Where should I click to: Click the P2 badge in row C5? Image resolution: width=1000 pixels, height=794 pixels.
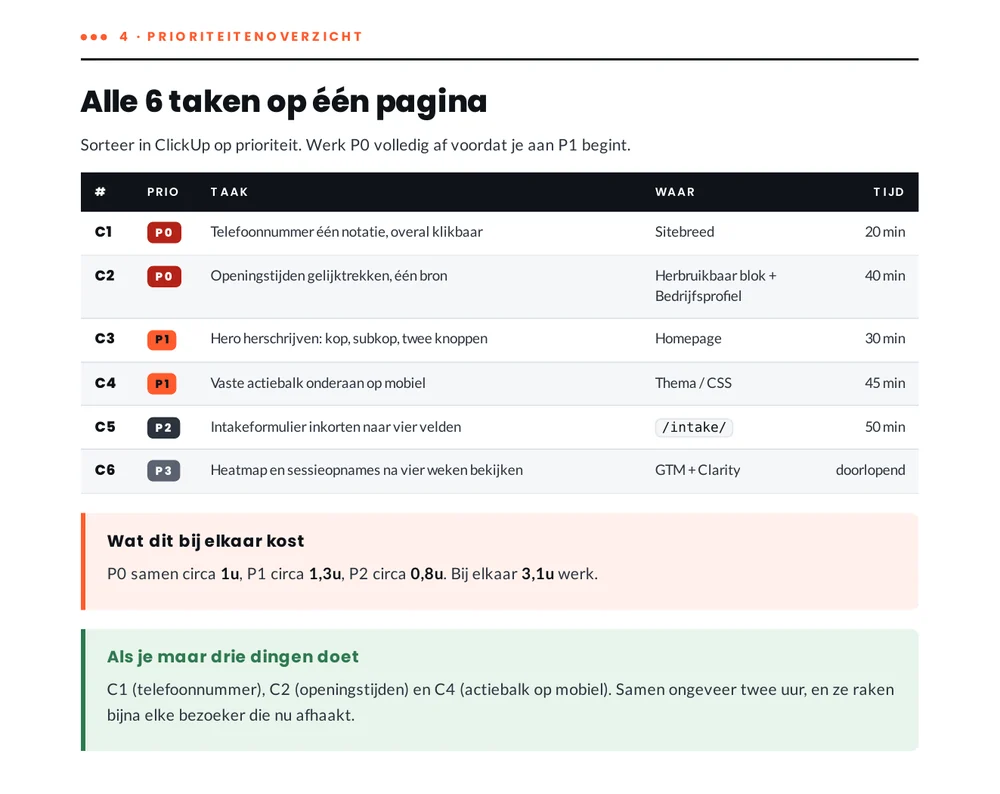(x=163, y=428)
